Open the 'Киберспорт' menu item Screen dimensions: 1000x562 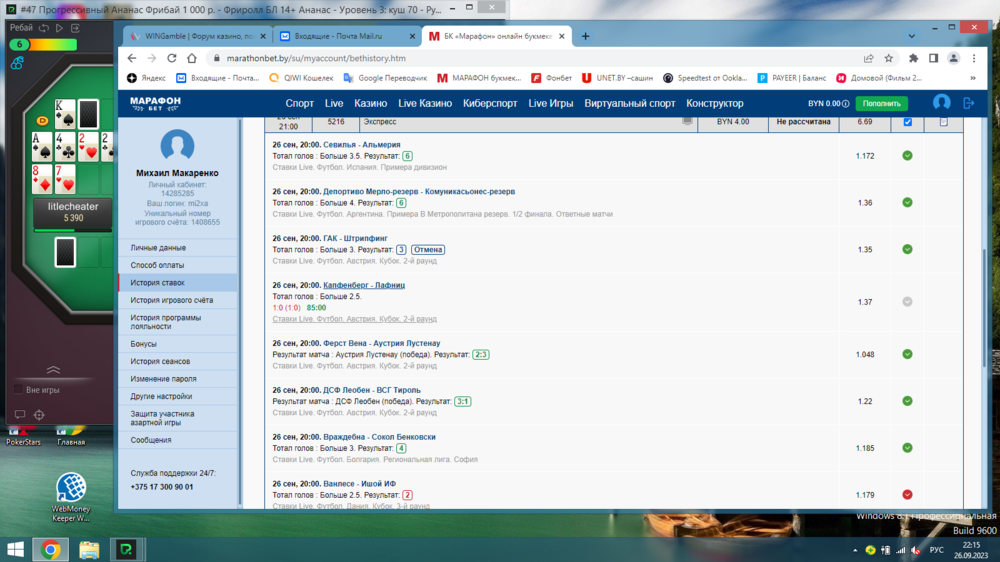tap(490, 103)
